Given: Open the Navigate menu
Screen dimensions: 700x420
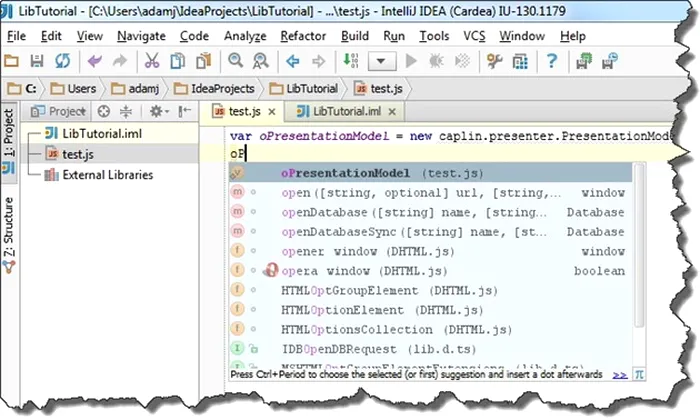Looking at the screenshot, I should coord(141,36).
